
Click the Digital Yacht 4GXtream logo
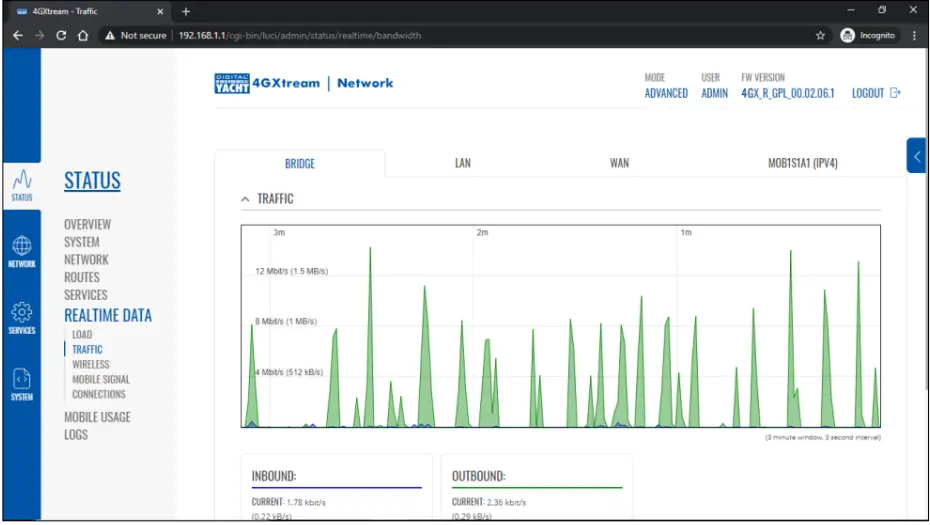point(304,84)
